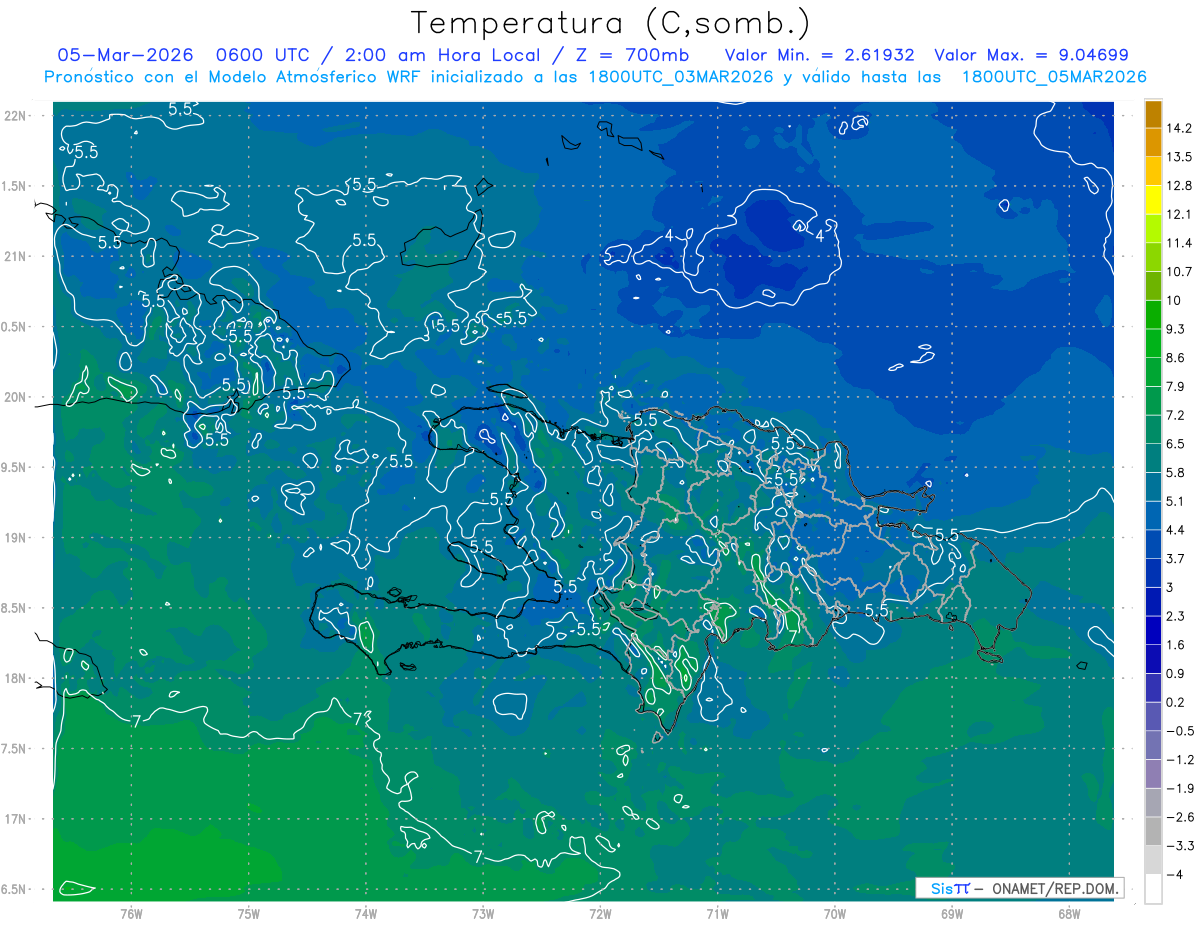Screen dimensions: 1200x927
Task: Select the '1800UTC_03MAR2026' initialization timestamp
Action: (x=681, y=77)
